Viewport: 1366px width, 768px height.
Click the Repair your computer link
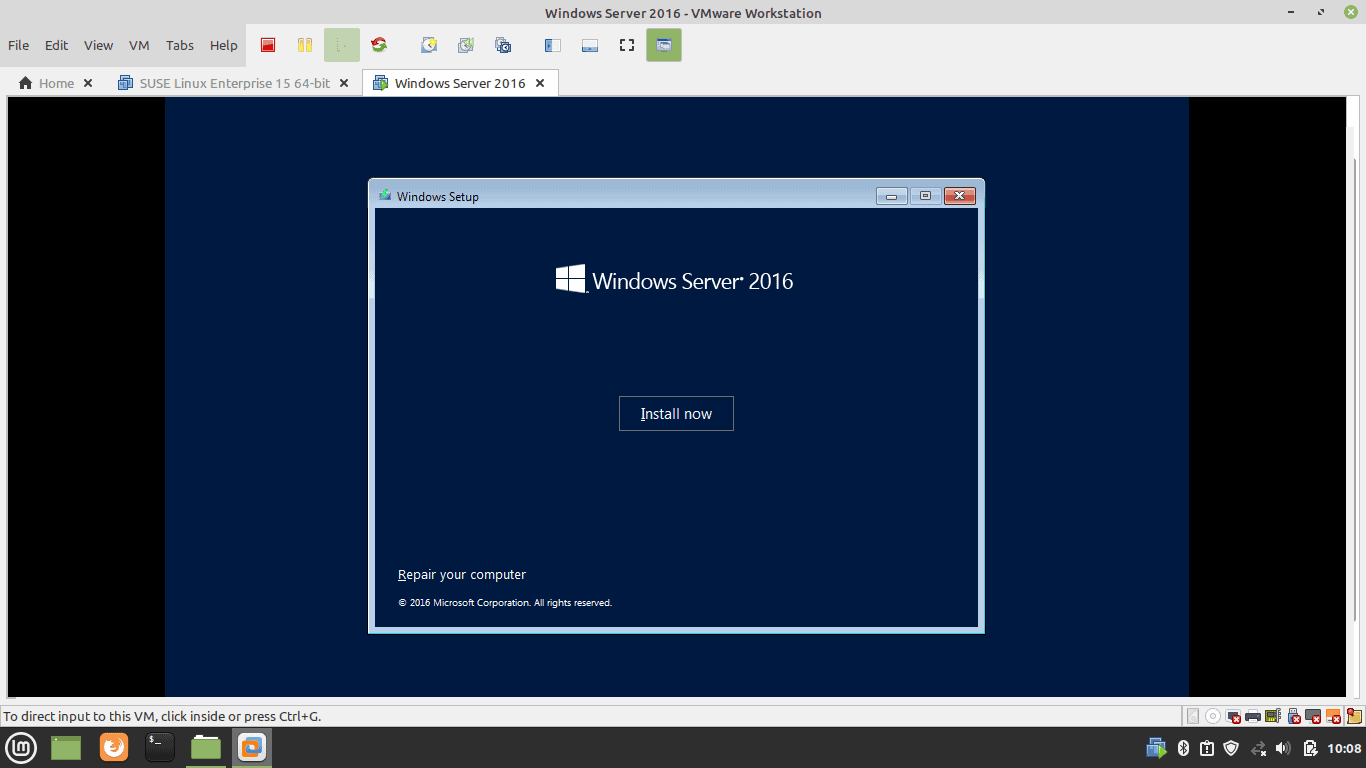(462, 575)
